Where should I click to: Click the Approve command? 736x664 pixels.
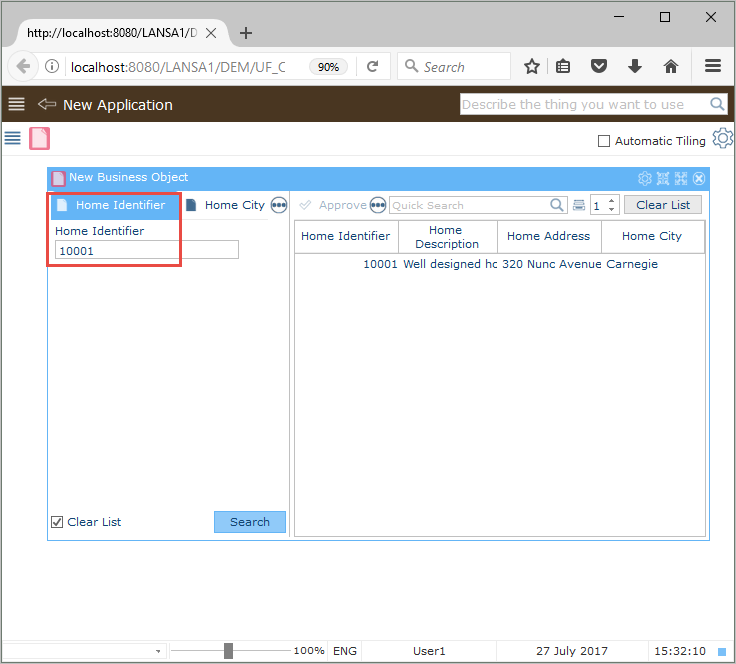pyautogui.click(x=333, y=205)
